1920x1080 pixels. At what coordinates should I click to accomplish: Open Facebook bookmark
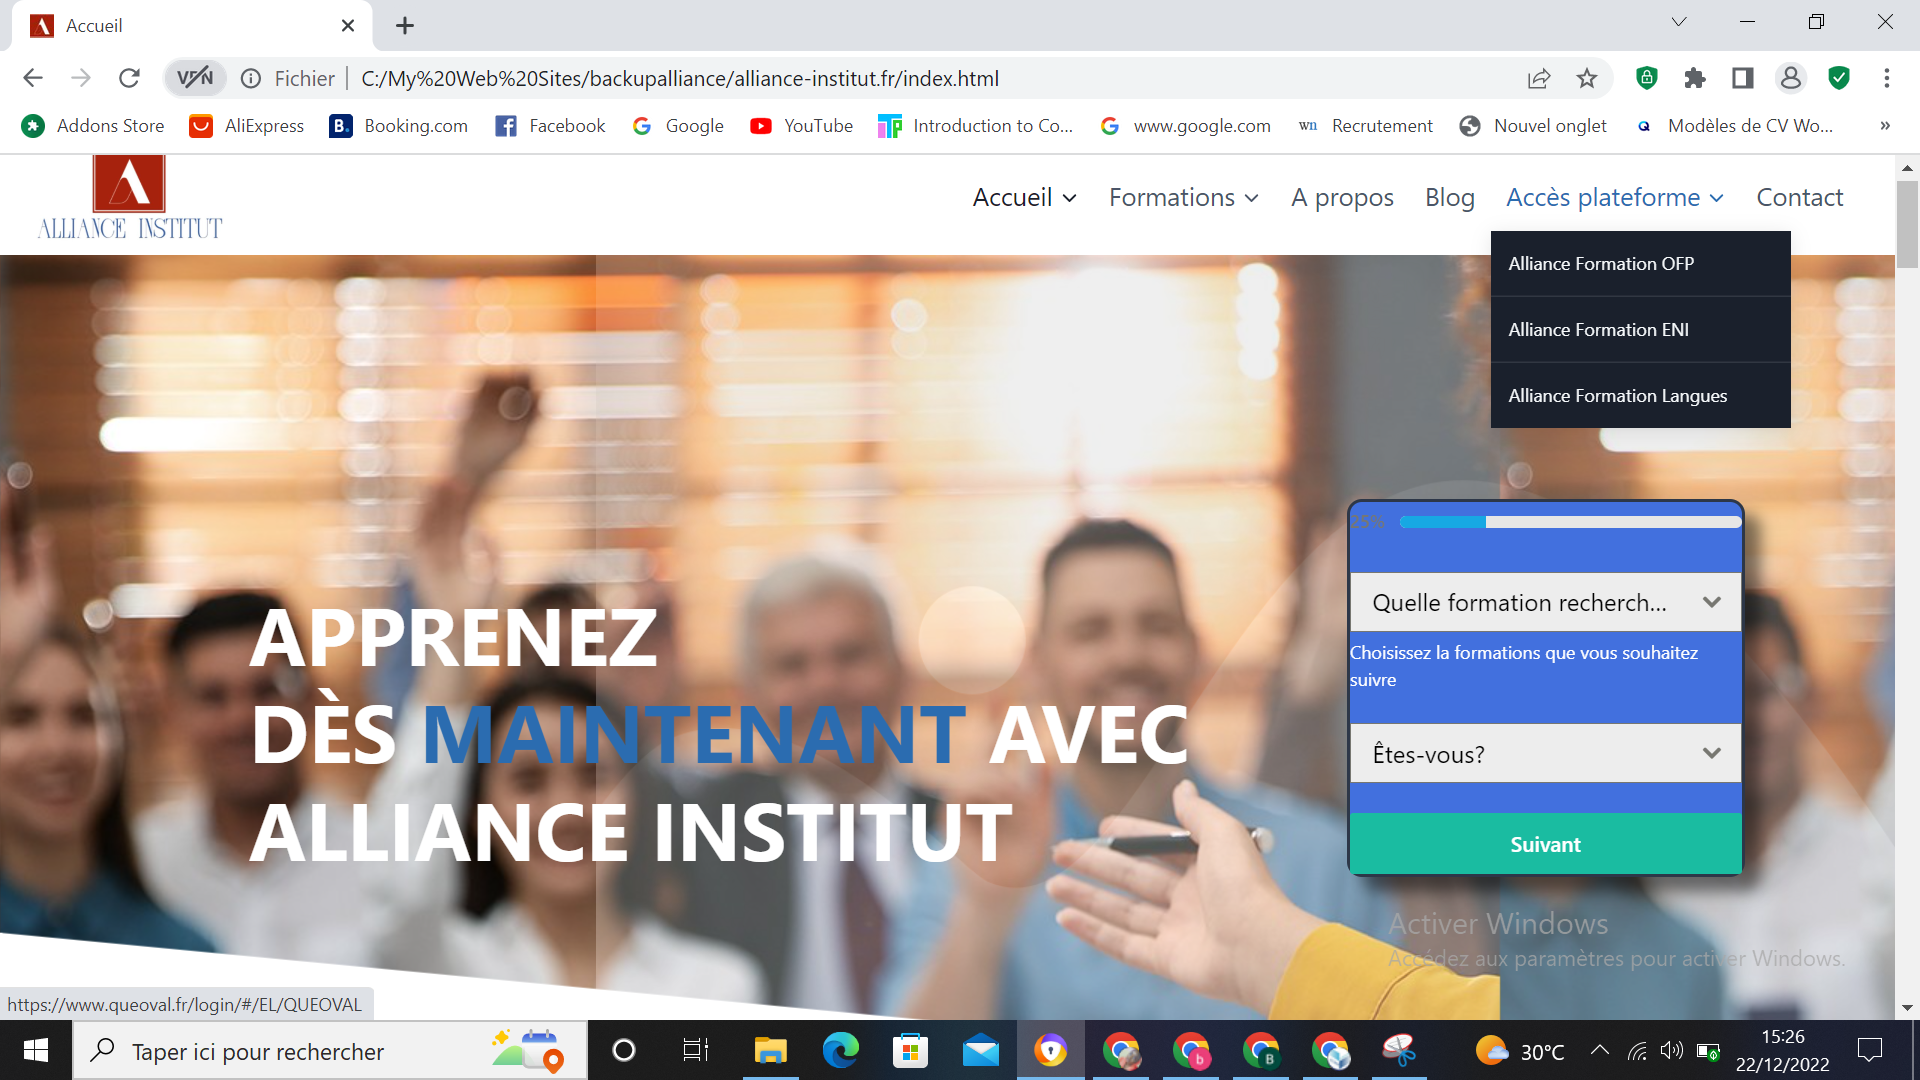550,126
